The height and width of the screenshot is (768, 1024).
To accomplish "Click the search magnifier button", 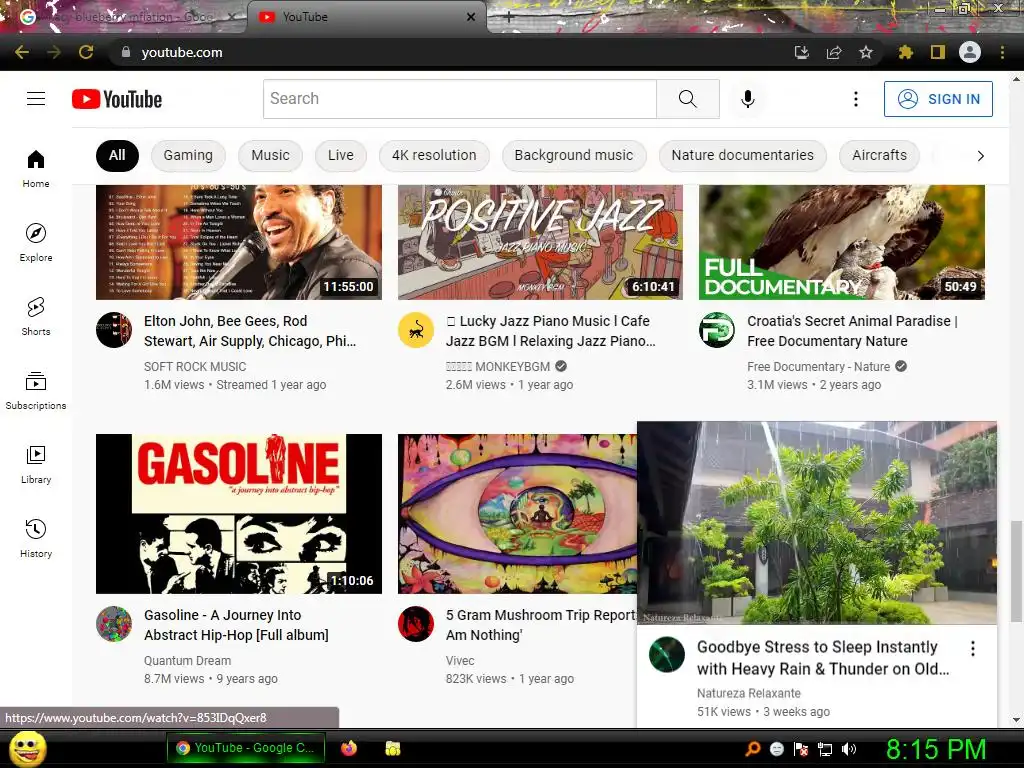I will pos(688,99).
